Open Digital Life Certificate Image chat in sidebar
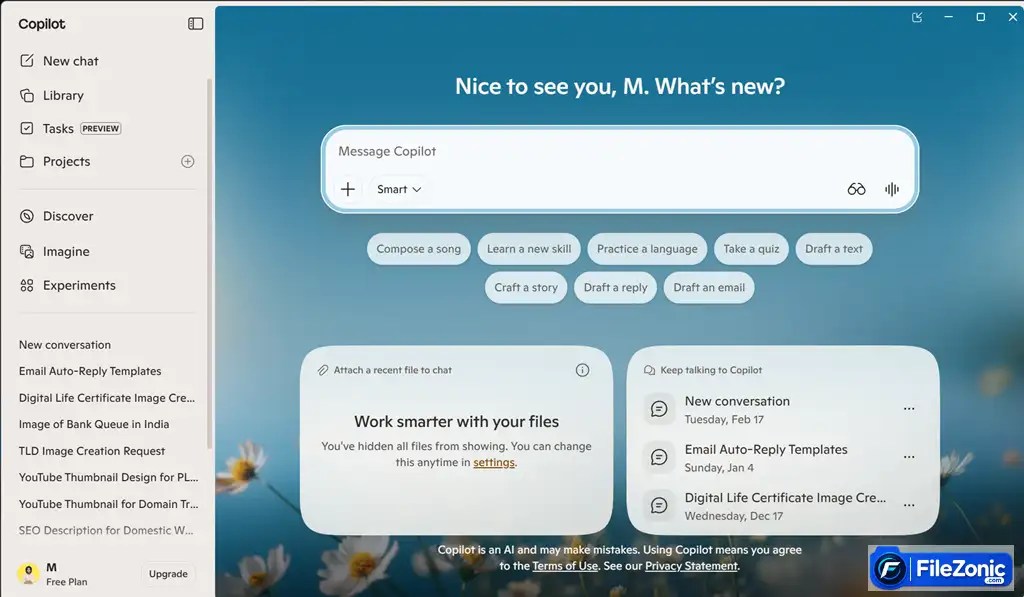This screenshot has height=597, width=1024. pos(106,398)
